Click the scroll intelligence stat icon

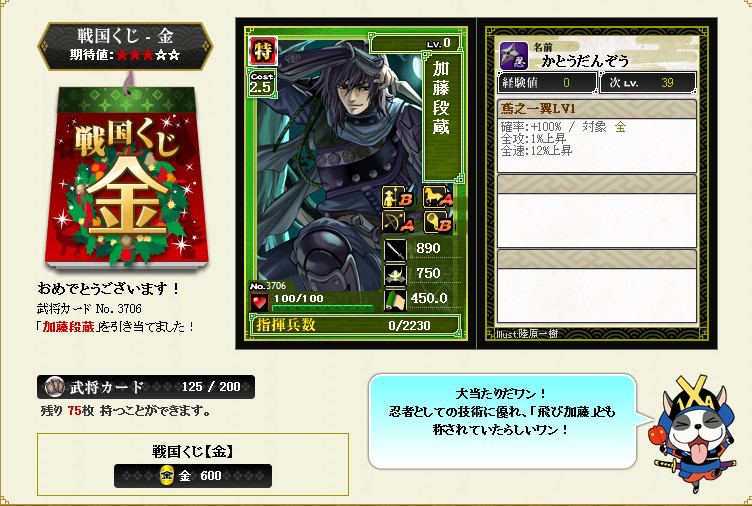(396, 300)
